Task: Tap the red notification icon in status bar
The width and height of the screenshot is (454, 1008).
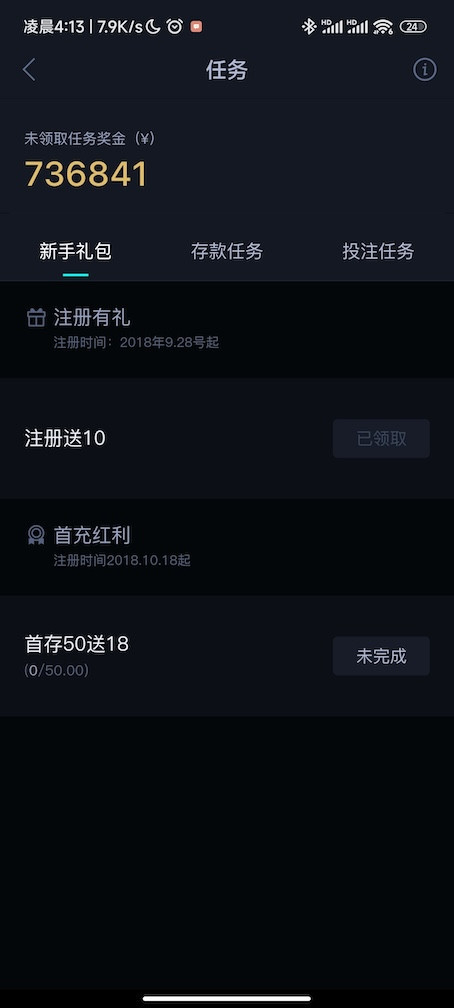Action: (x=196, y=26)
